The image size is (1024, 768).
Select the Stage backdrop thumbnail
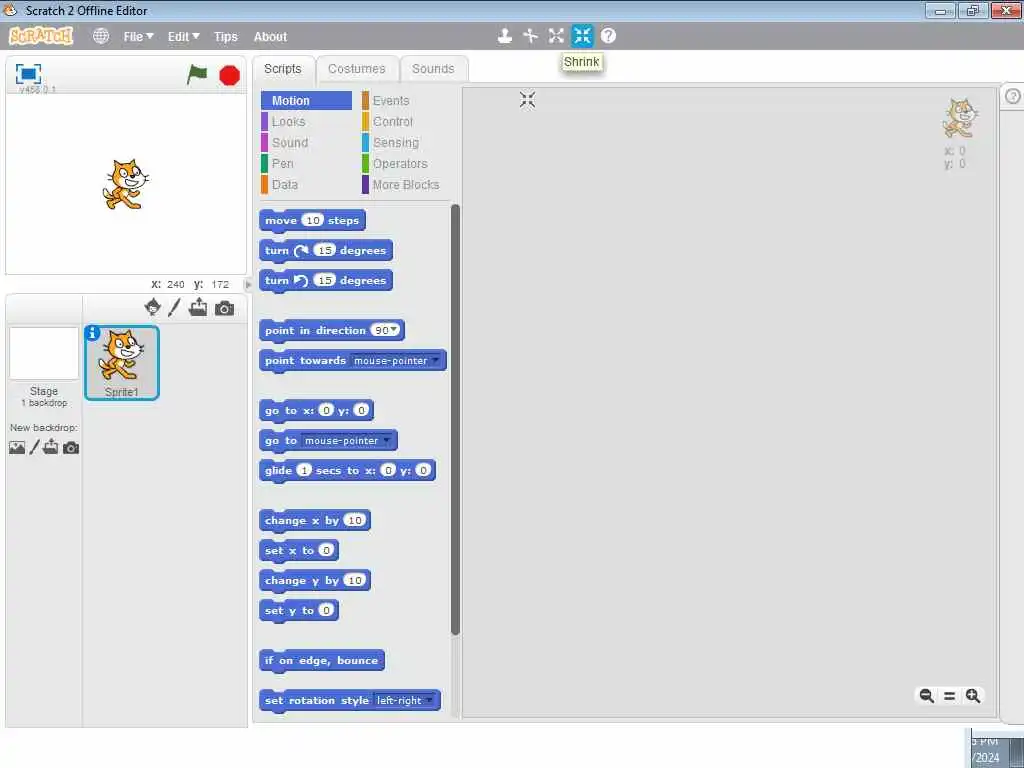coord(44,353)
